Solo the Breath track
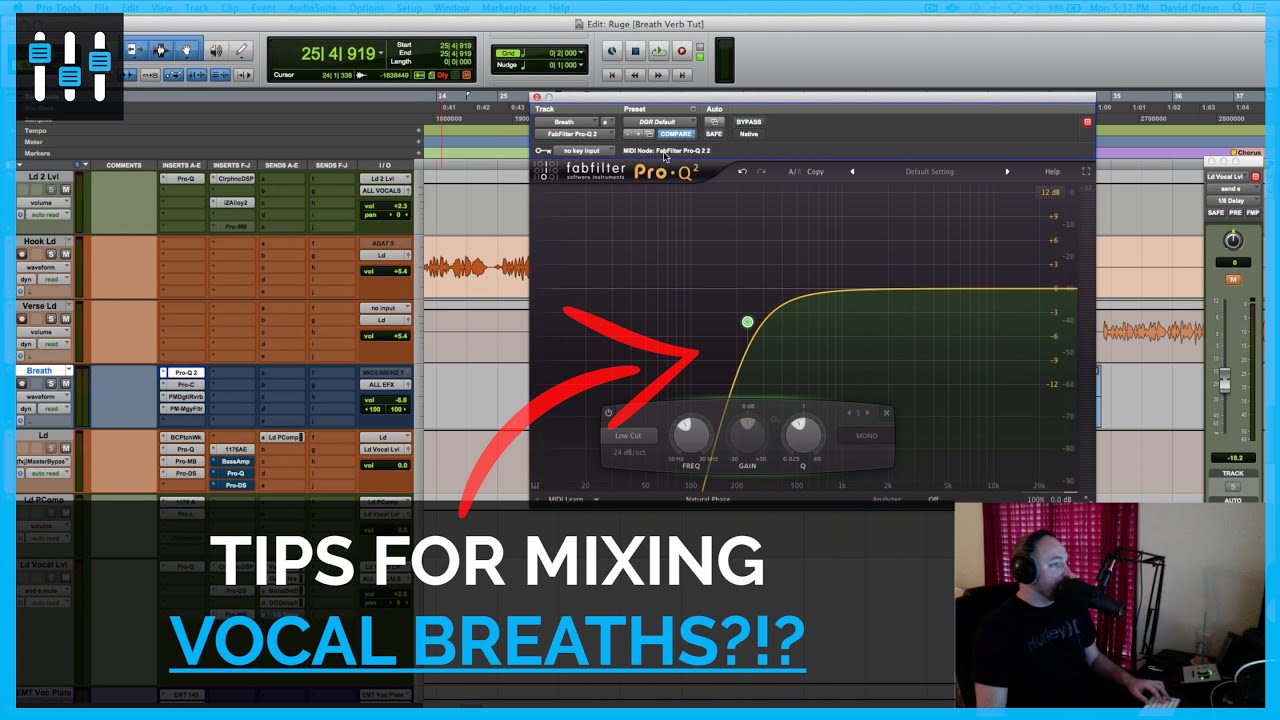The height and width of the screenshot is (720, 1280). [x=52, y=384]
